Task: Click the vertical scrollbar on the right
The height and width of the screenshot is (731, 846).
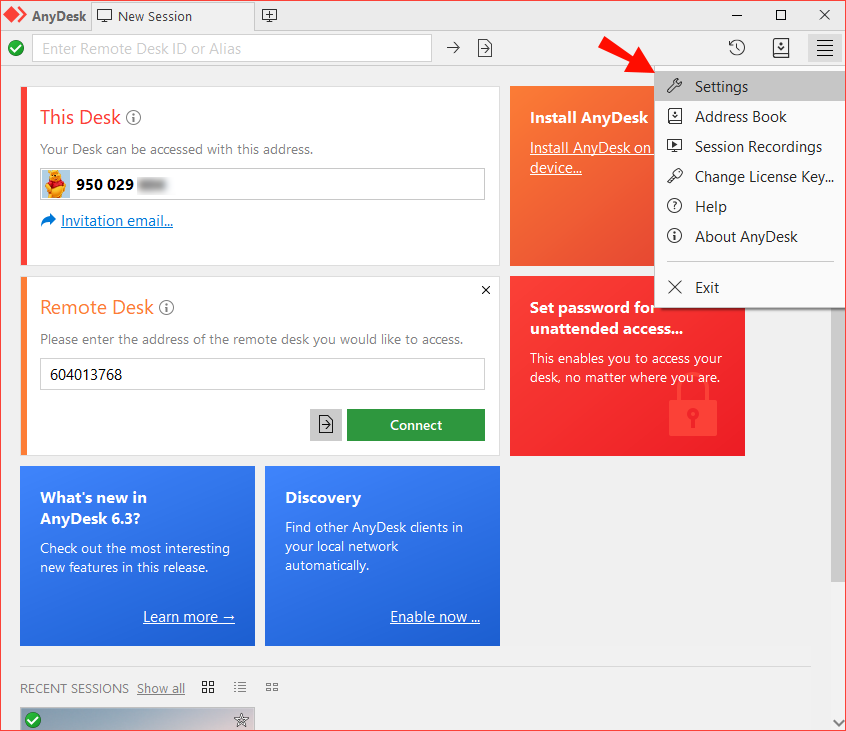Action: click(x=837, y=445)
